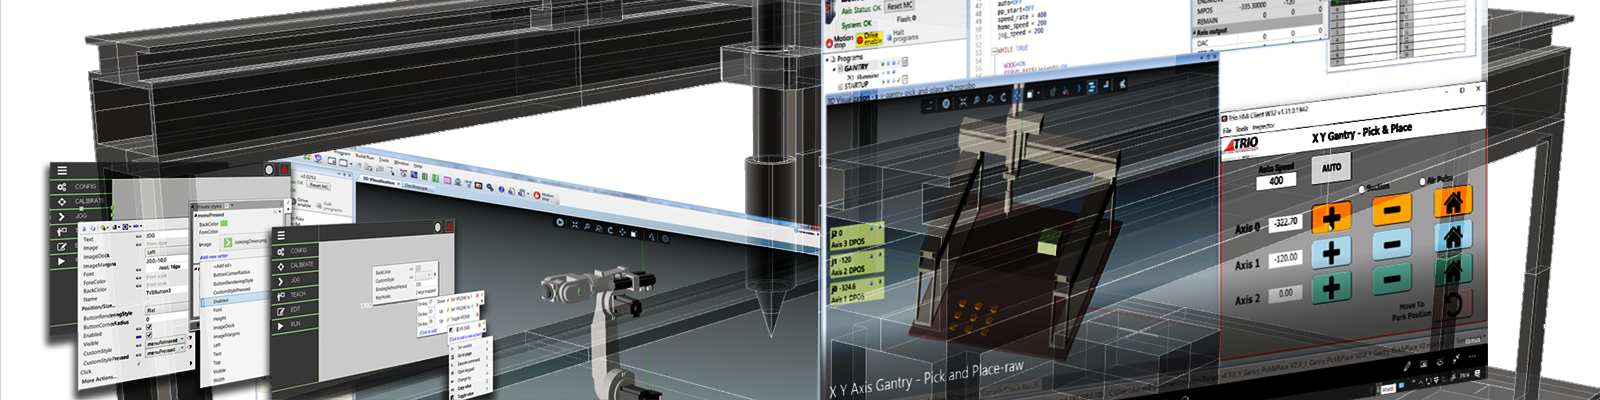
Task: Select the STARTUP program in tree
Action: pos(857,86)
